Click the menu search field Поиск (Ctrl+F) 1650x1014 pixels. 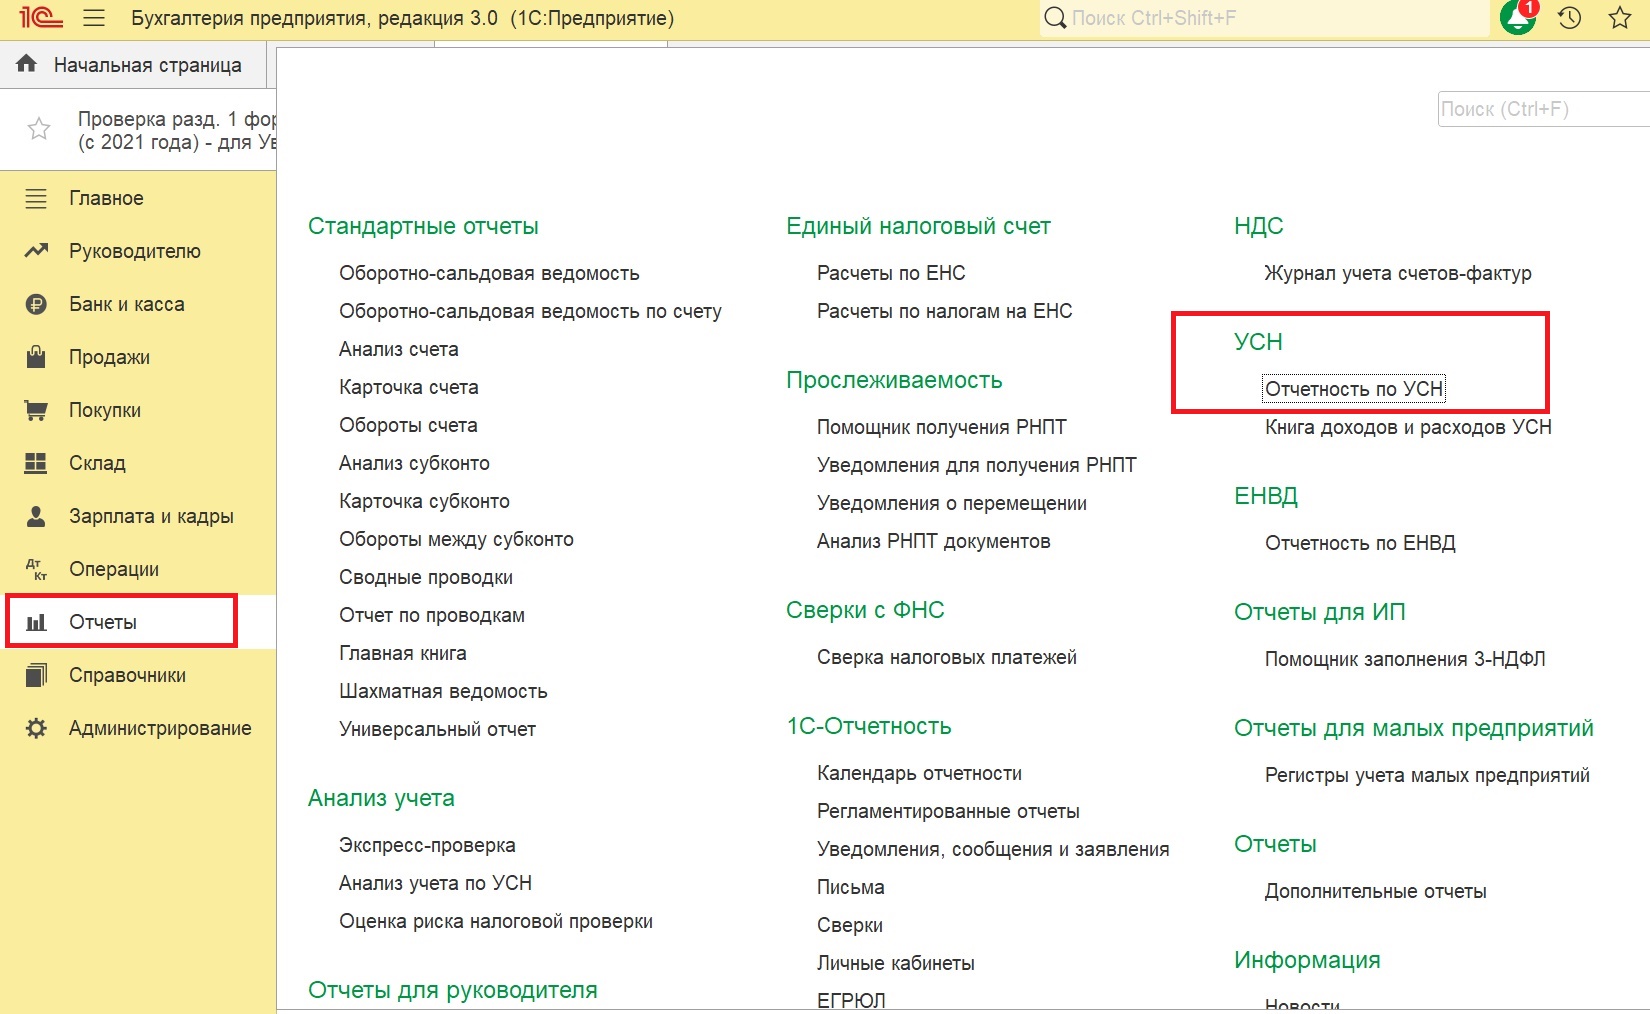tap(1544, 109)
